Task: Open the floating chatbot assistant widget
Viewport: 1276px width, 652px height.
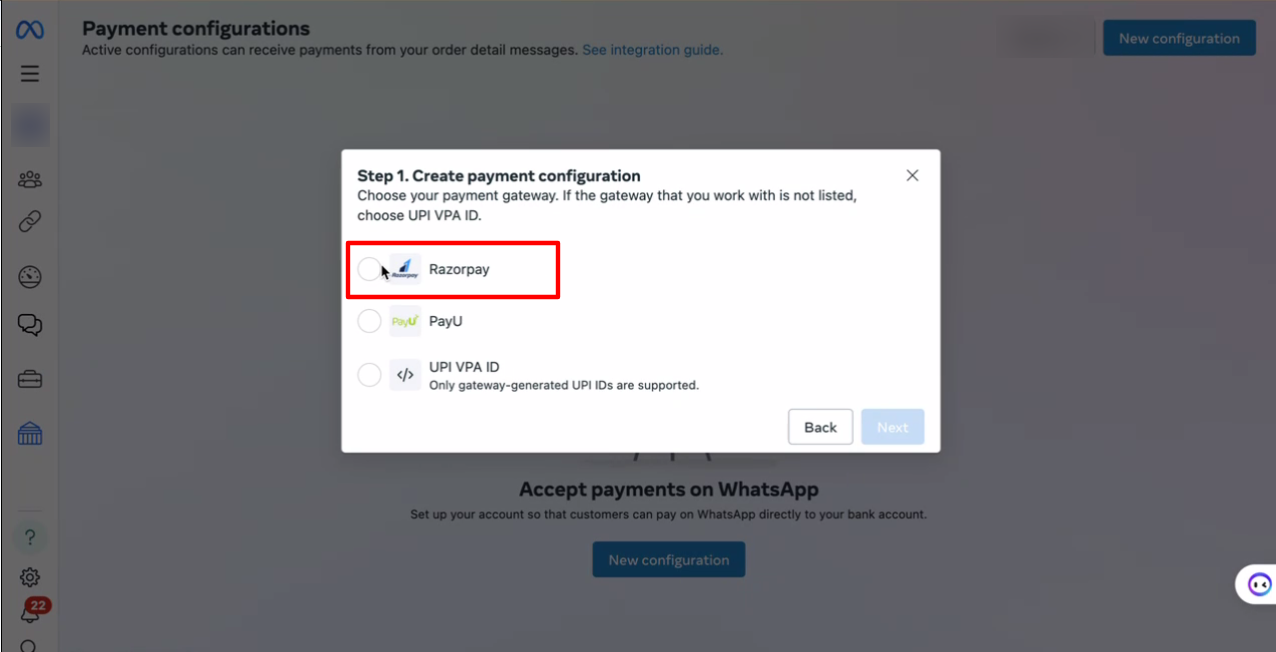Action: pos(1257,584)
